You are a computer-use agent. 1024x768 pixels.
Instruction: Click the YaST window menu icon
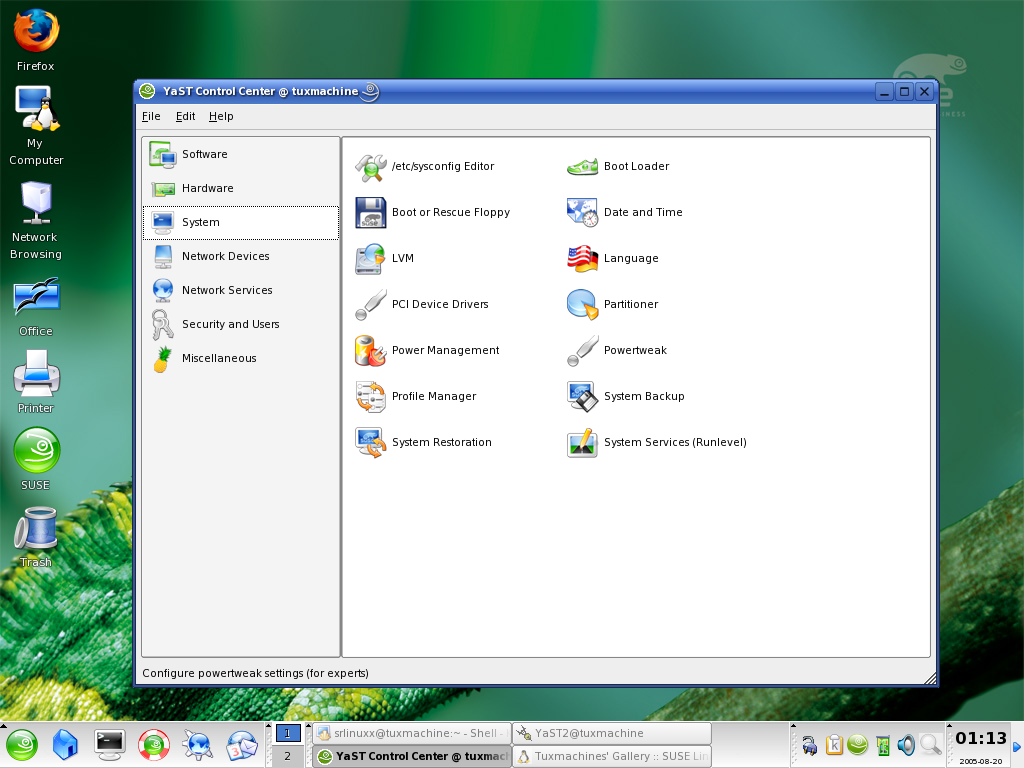pyautogui.click(x=147, y=91)
